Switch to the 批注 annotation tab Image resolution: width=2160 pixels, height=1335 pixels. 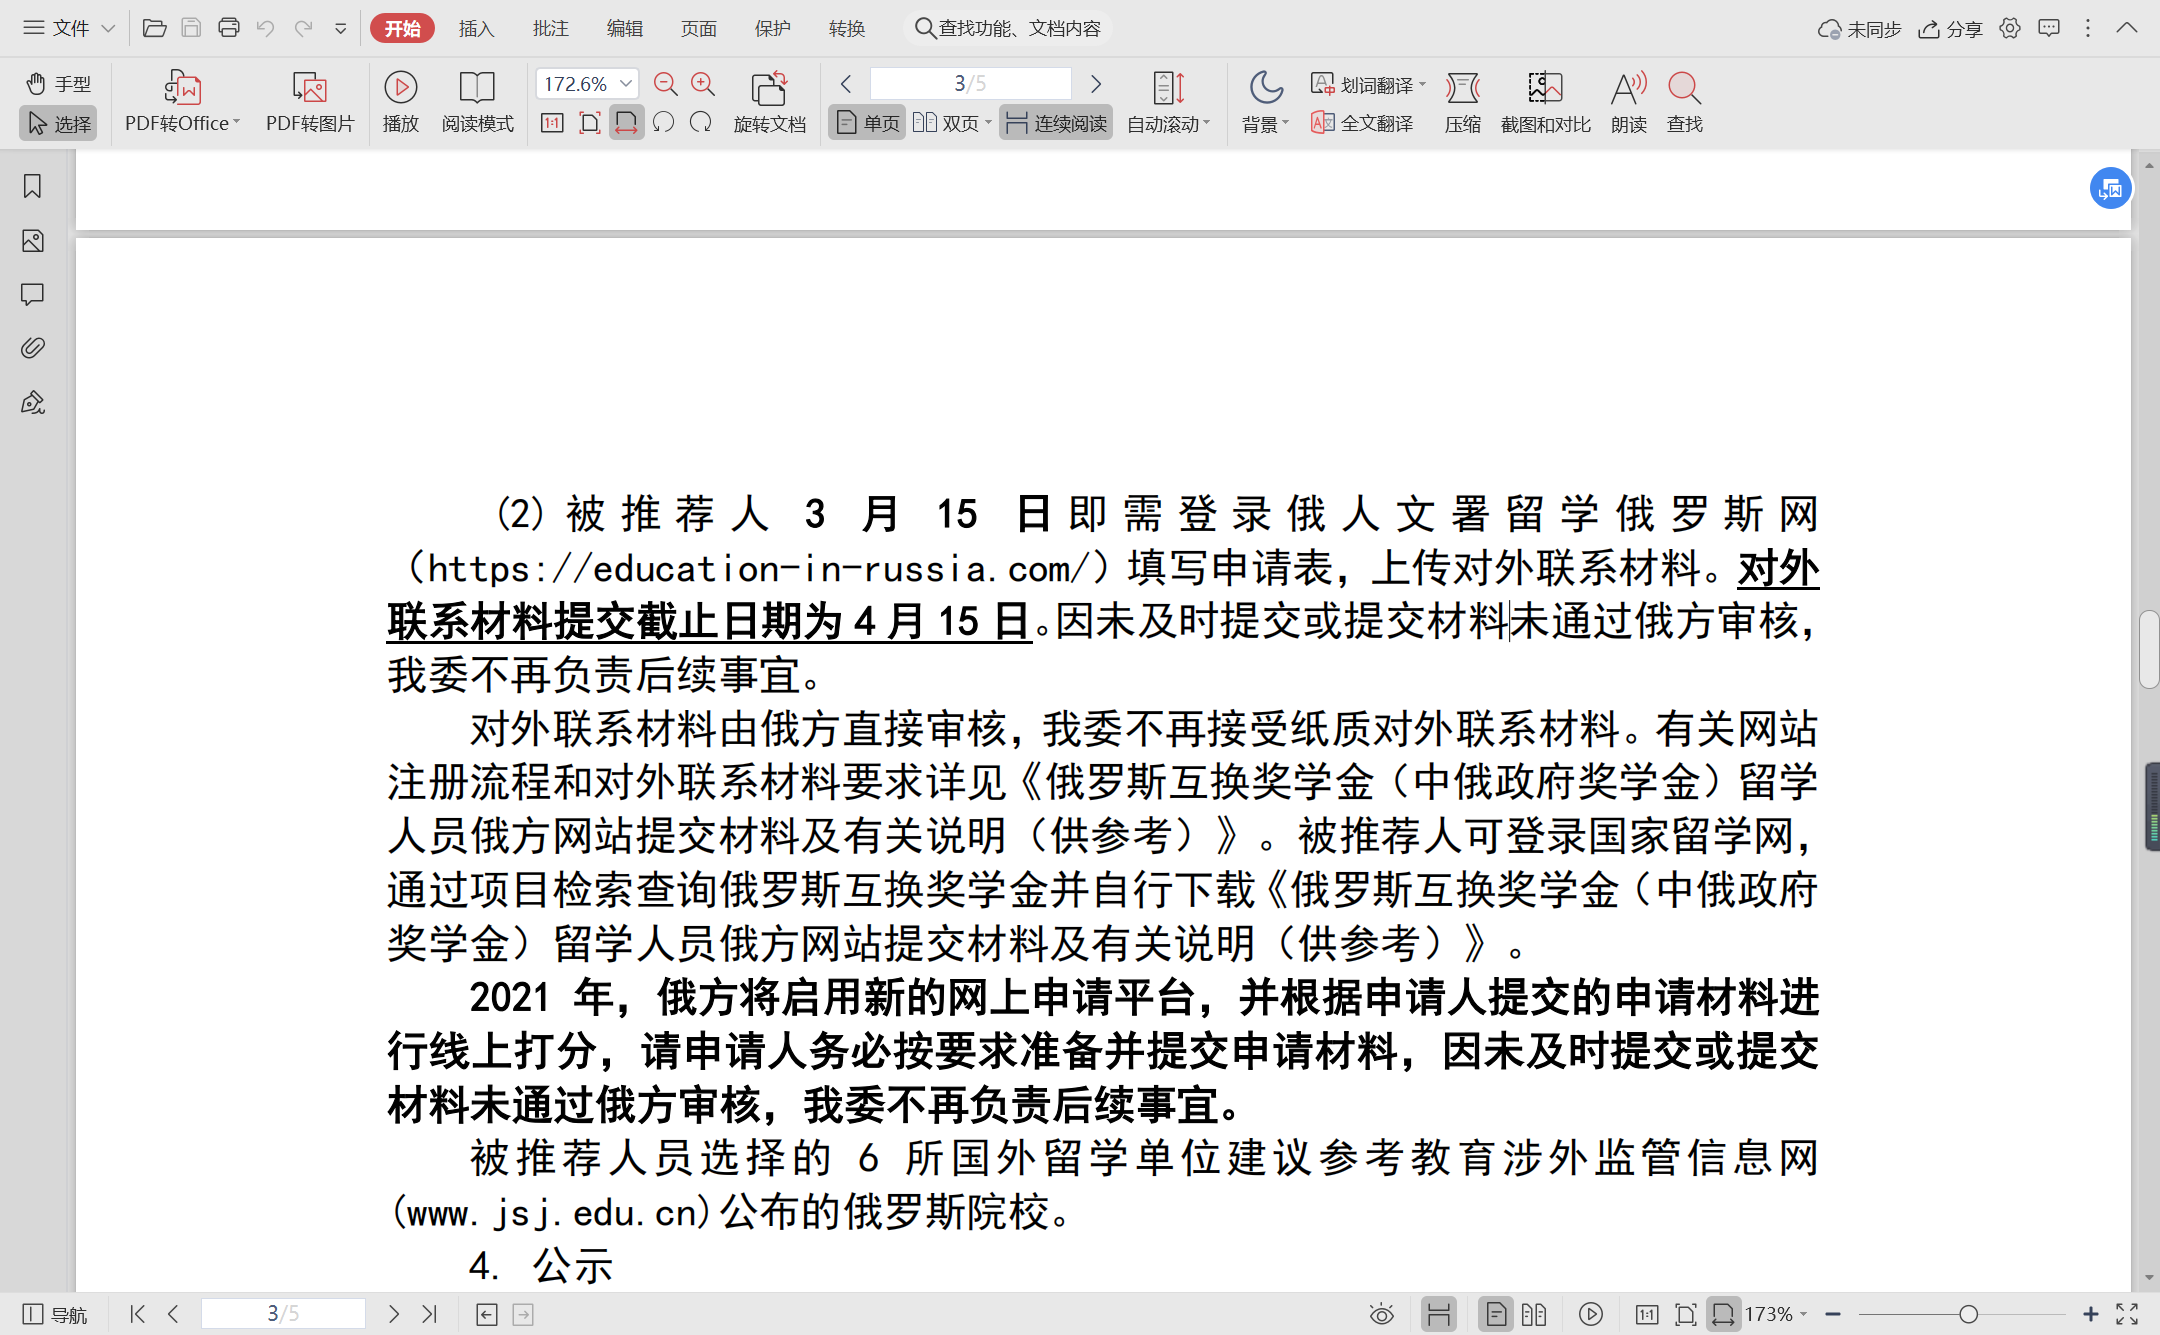click(x=550, y=28)
